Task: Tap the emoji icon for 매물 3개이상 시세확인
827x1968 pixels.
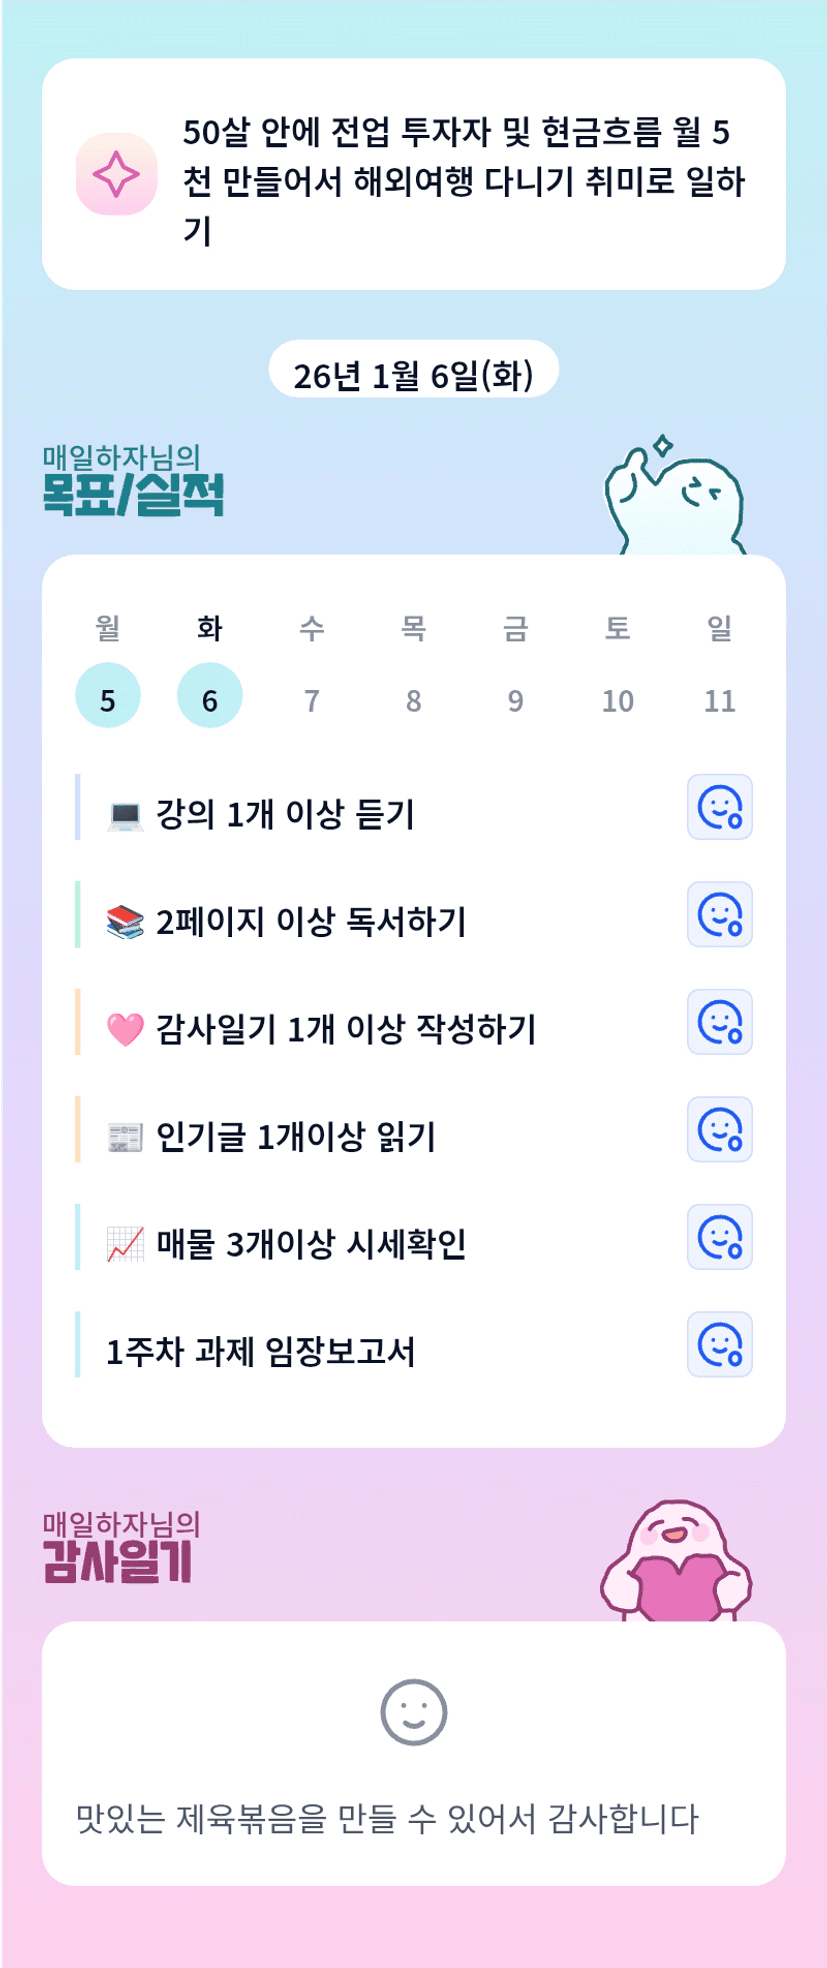Action: click(x=719, y=1237)
